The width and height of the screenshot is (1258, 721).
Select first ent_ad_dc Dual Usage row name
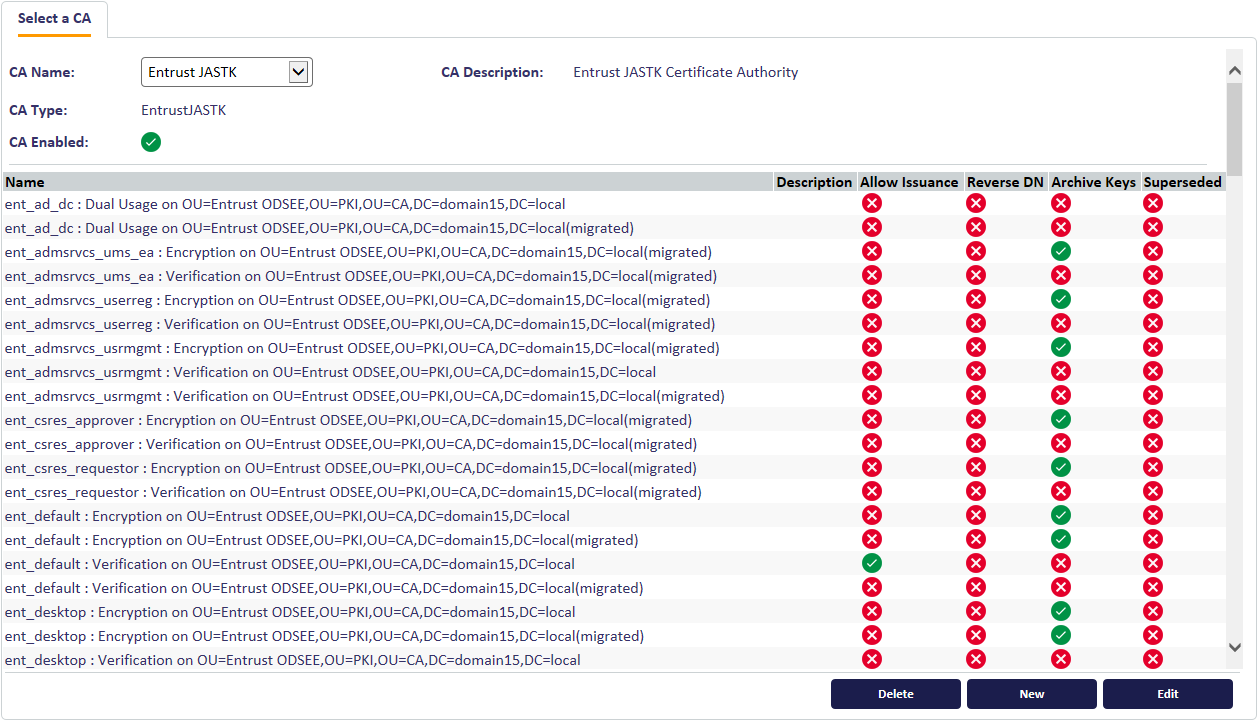pyautogui.click(x=285, y=204)
